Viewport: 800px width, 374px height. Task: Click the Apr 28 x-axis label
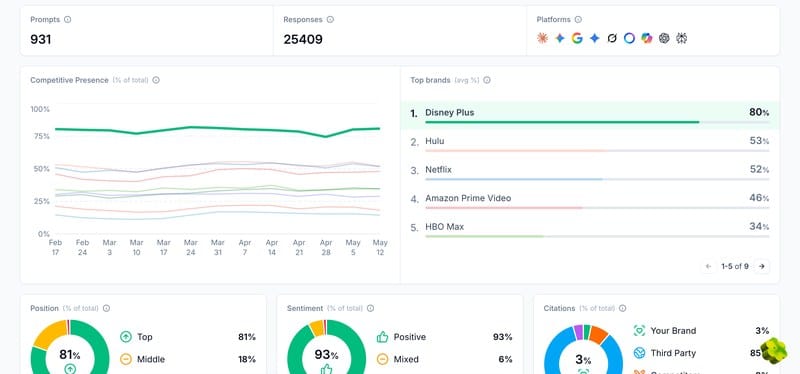[326, 247]
